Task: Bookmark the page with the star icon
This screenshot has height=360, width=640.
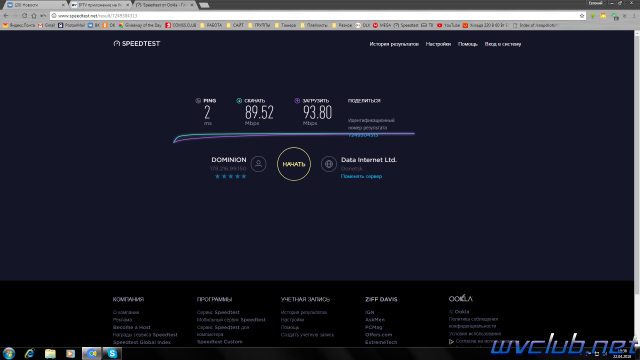Action: pos(582,16)
